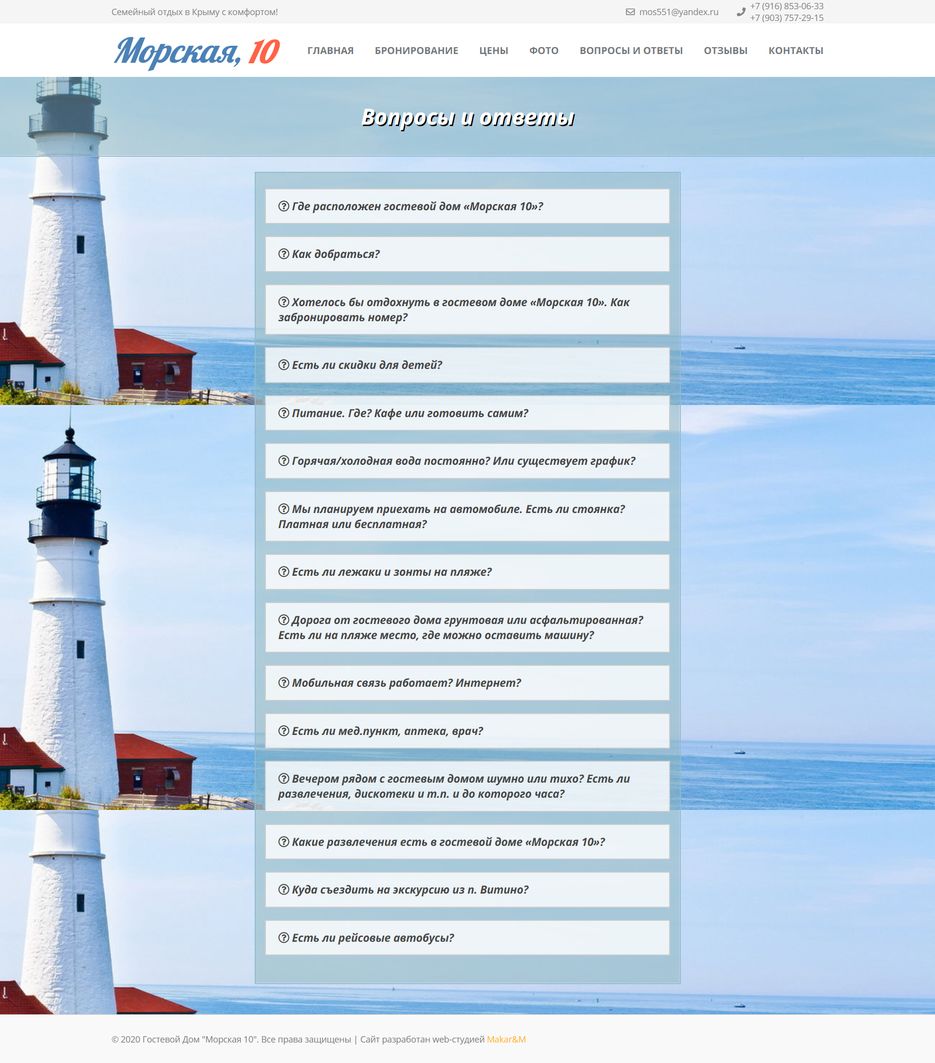
Task: Expand «Горячая/холодная вода постоянно?» question
Action: click(x=467, y=460)
